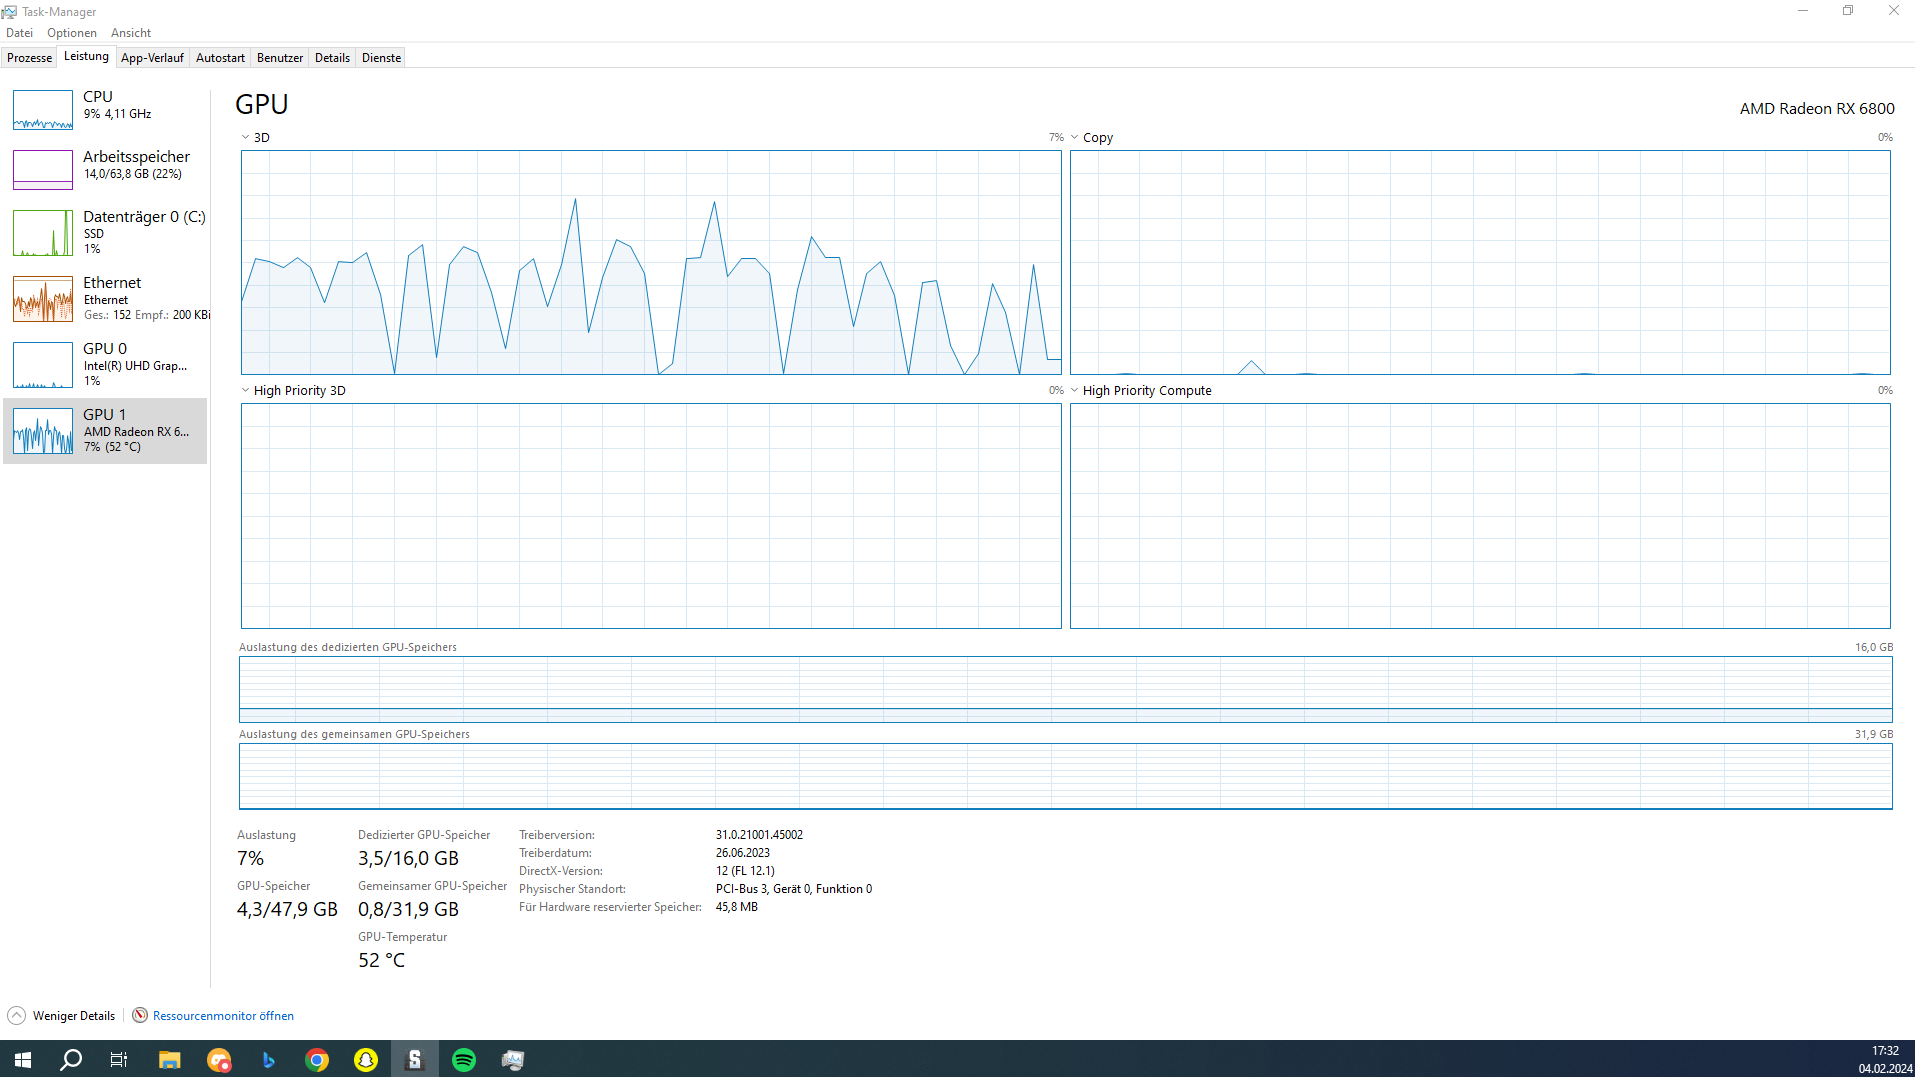The width and height of the screenshot is (1915, 1077).
Task: Open Snapchat from taskbar
Action: 365,1059
